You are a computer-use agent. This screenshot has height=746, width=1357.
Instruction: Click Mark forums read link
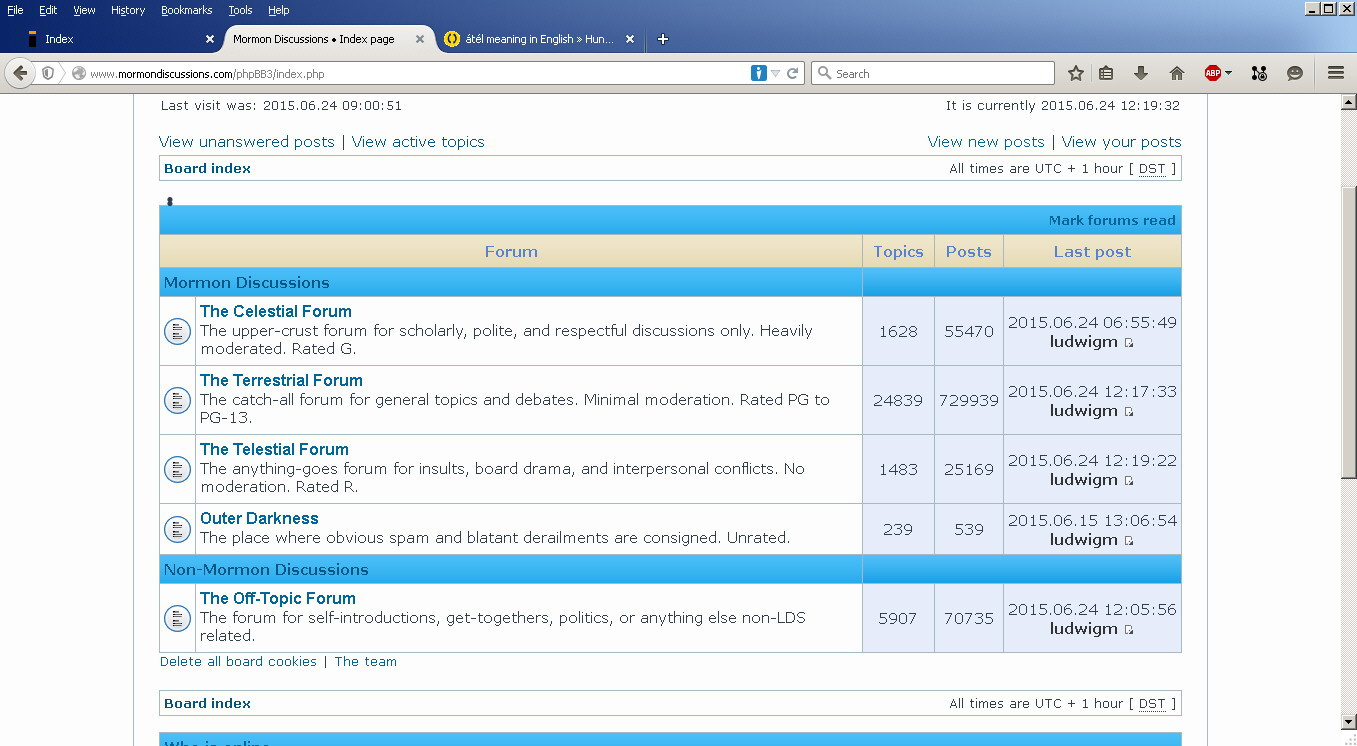1112,220
